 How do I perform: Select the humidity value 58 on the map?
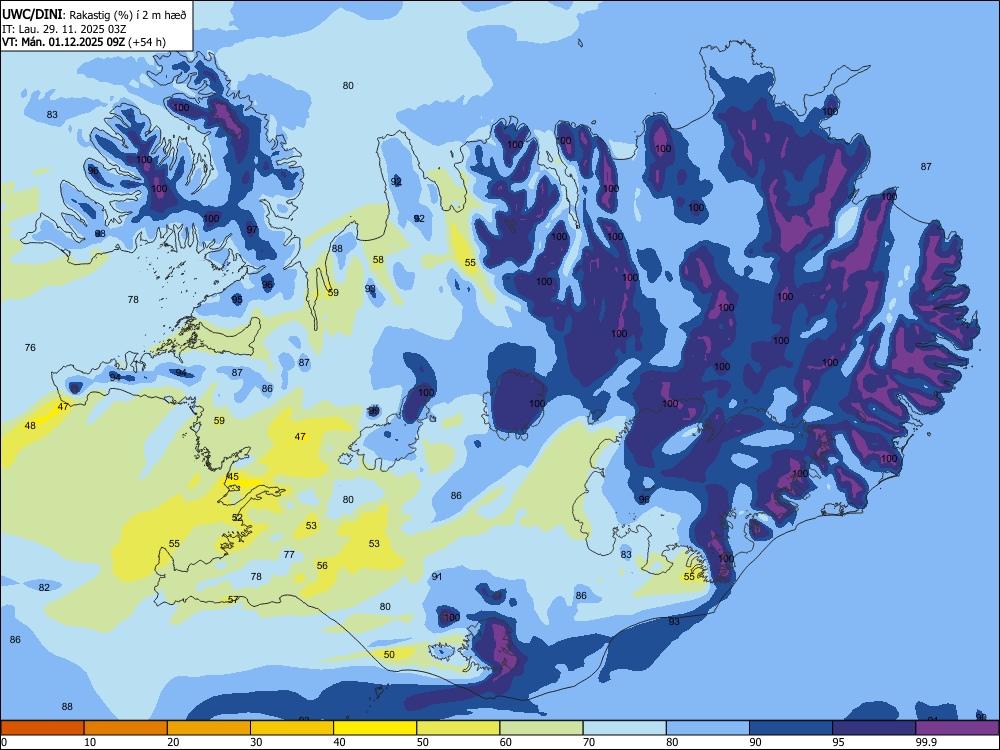pyautogui.click(x=378, y=260)
